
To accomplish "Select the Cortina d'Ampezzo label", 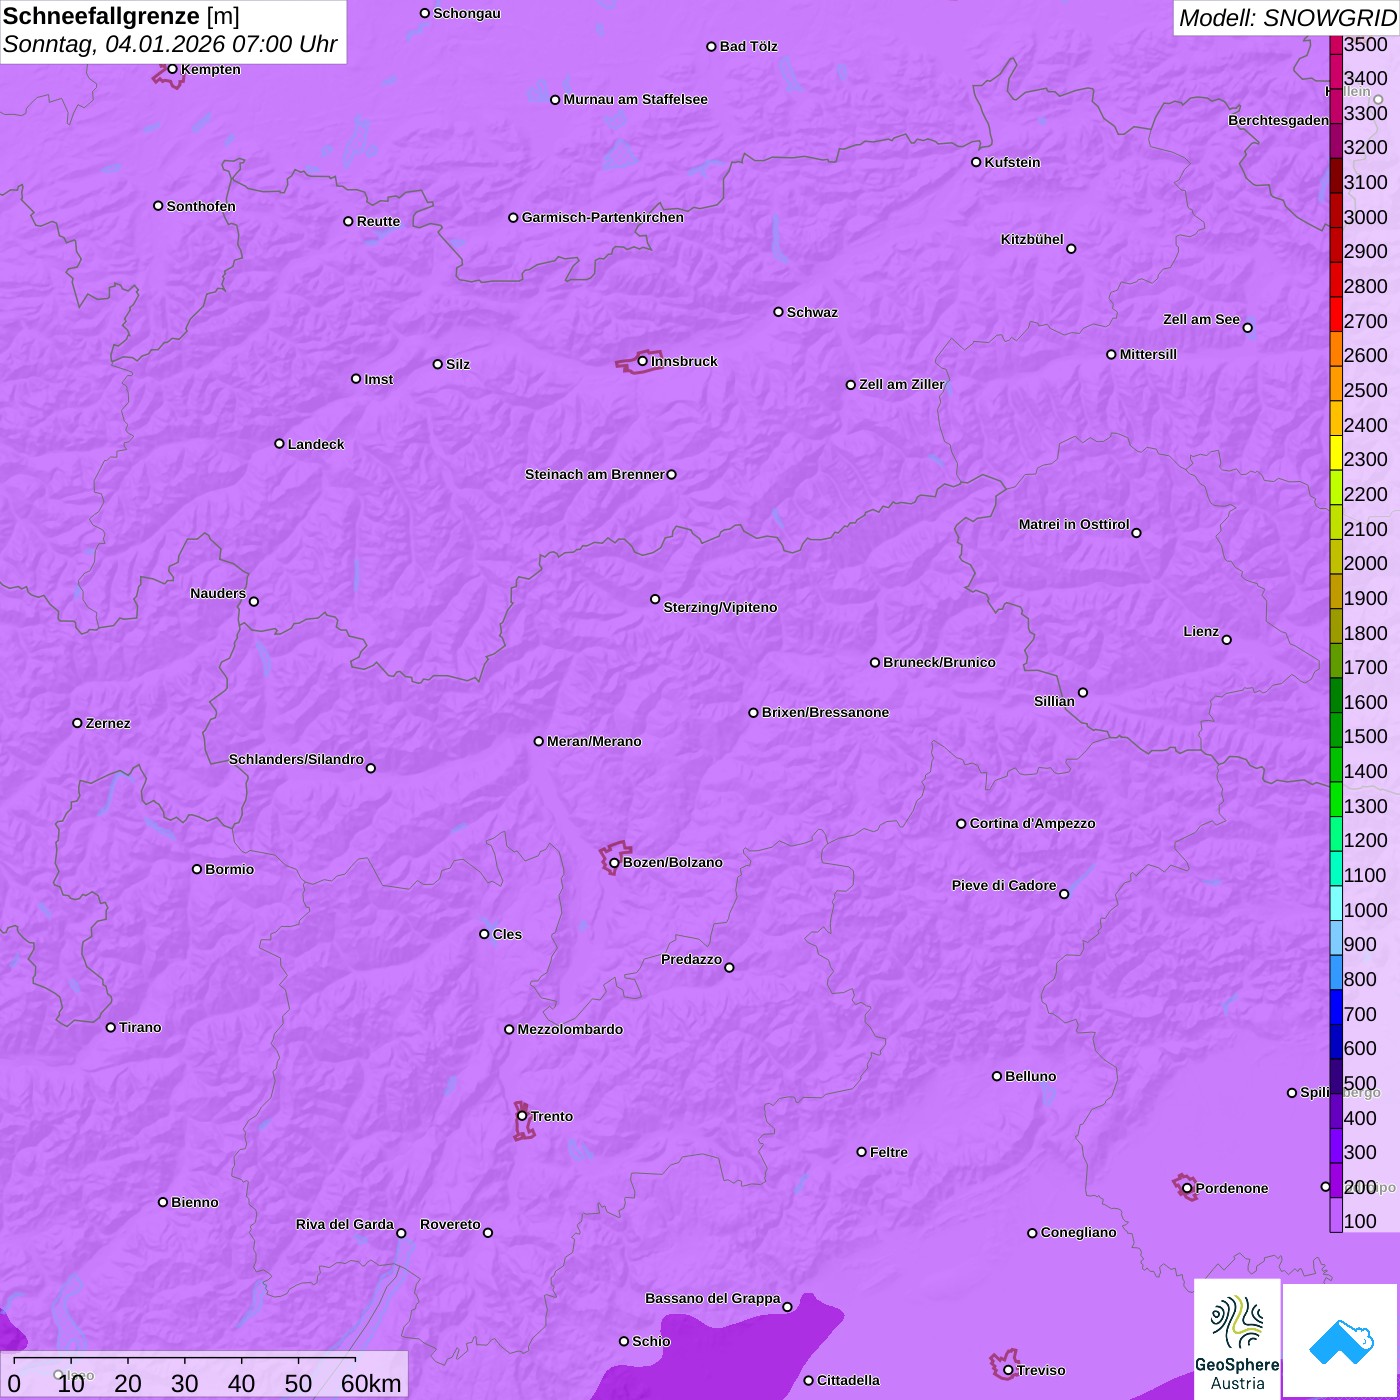I will [1033, 823].
